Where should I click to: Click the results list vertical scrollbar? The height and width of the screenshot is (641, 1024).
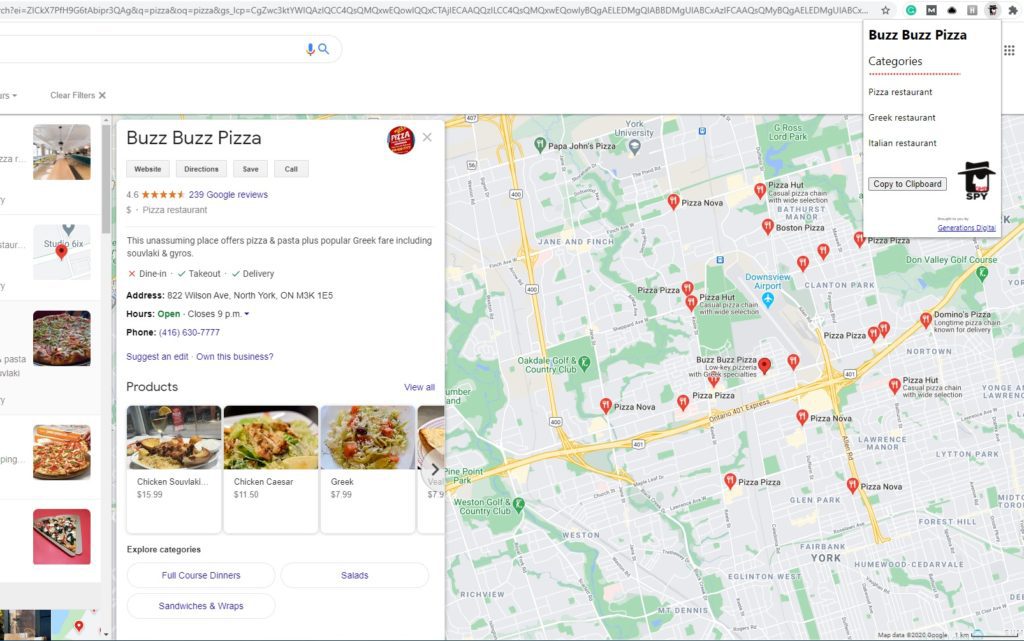[106, 178]
